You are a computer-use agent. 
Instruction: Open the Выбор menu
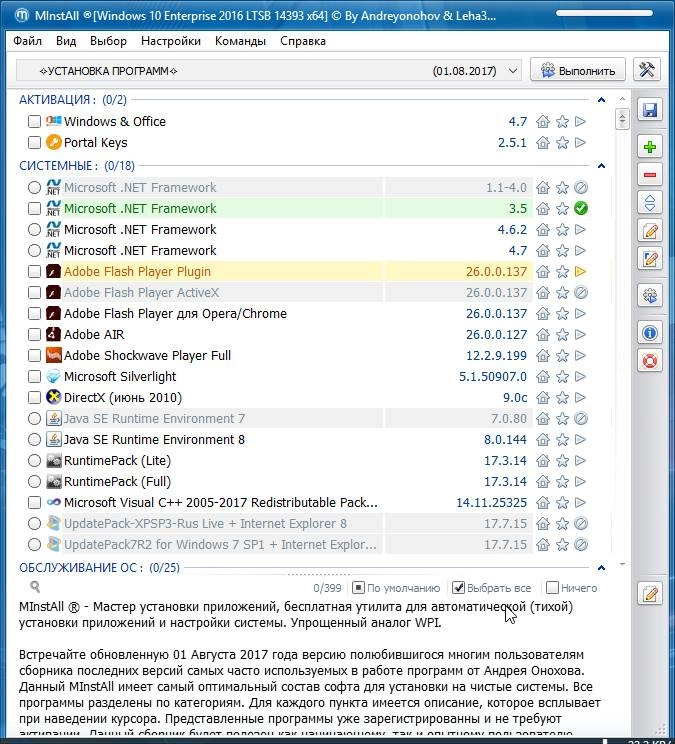(x=108, y=41)
